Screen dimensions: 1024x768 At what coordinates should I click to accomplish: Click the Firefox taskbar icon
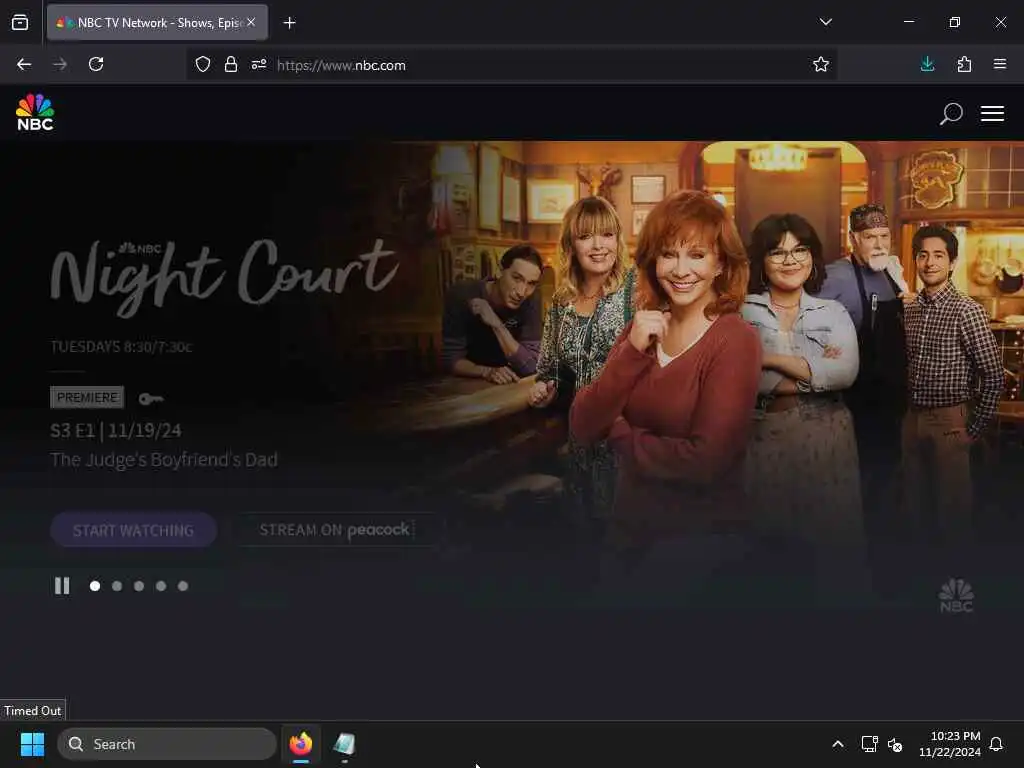[x=300, y=744]
